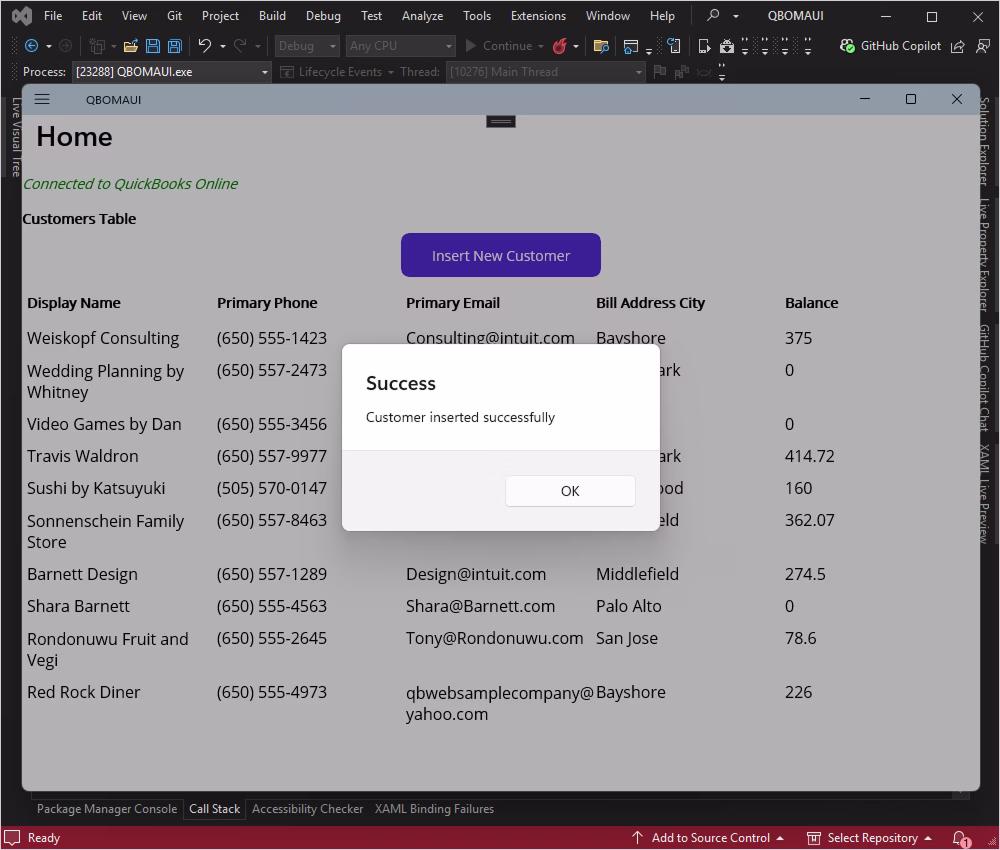Click the Weiskopf Consulting display name
The height and width of the screenshot is (850, 1000).
tap(103, 338)
